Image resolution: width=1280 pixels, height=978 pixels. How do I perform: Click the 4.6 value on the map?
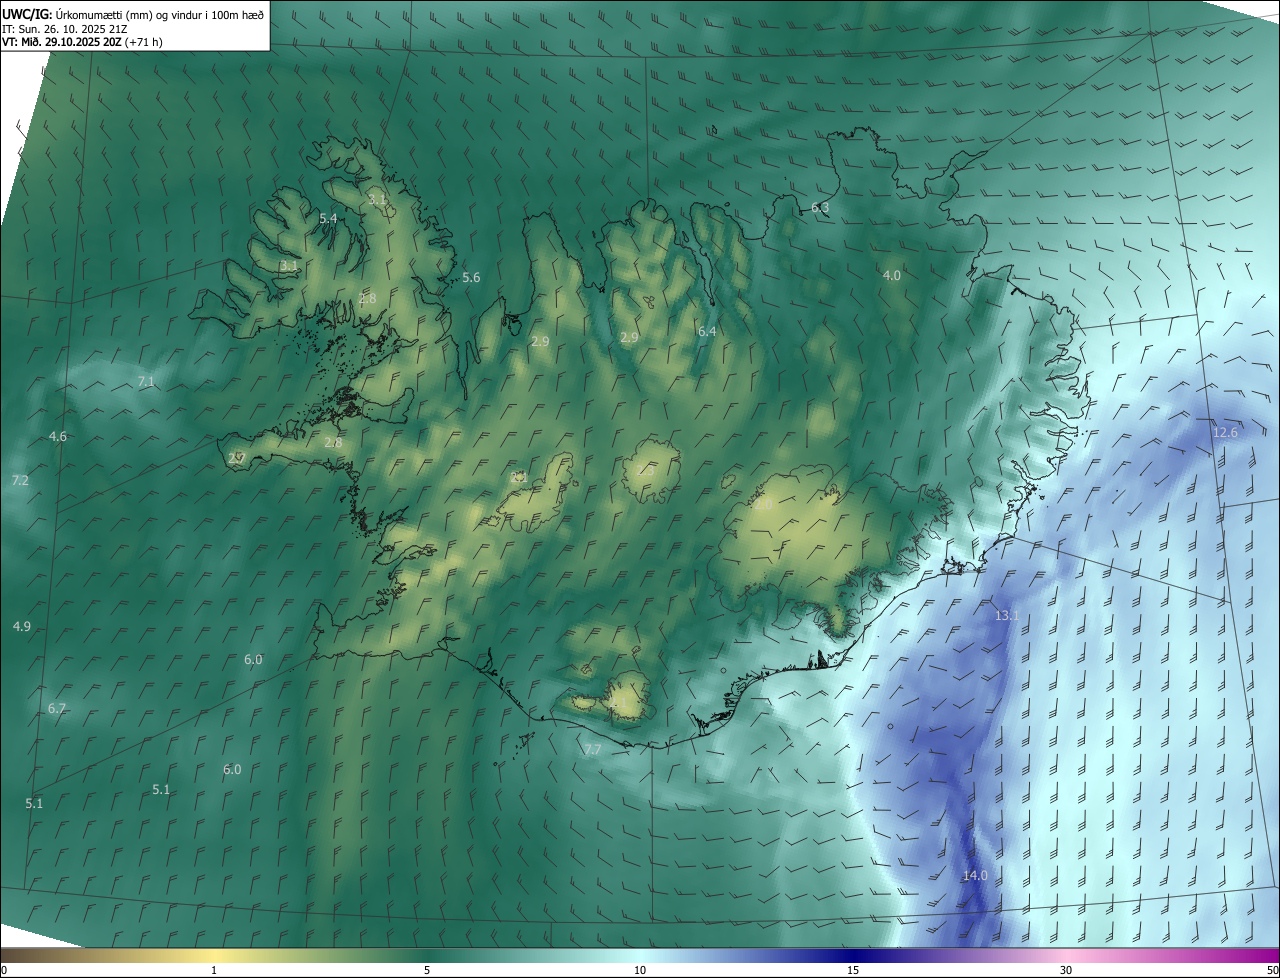click(57, 437)
